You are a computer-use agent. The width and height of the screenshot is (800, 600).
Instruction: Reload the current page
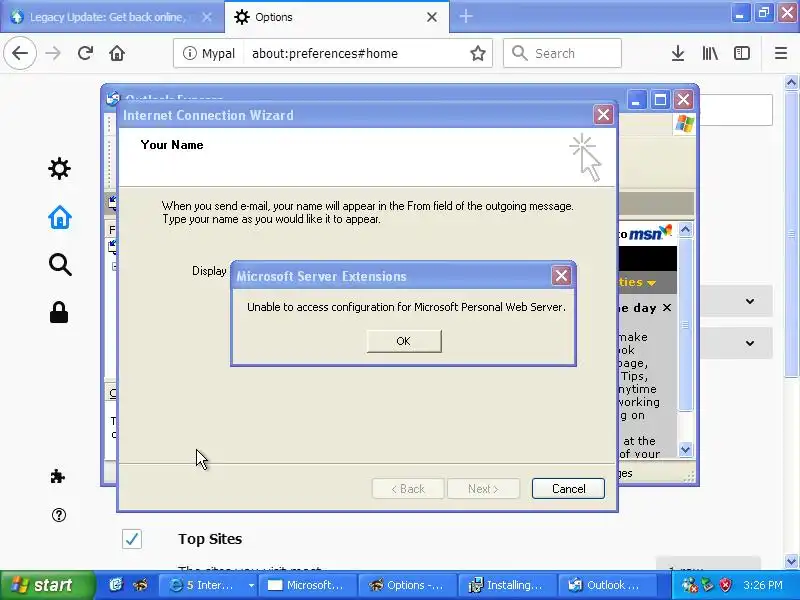(85, 53)
